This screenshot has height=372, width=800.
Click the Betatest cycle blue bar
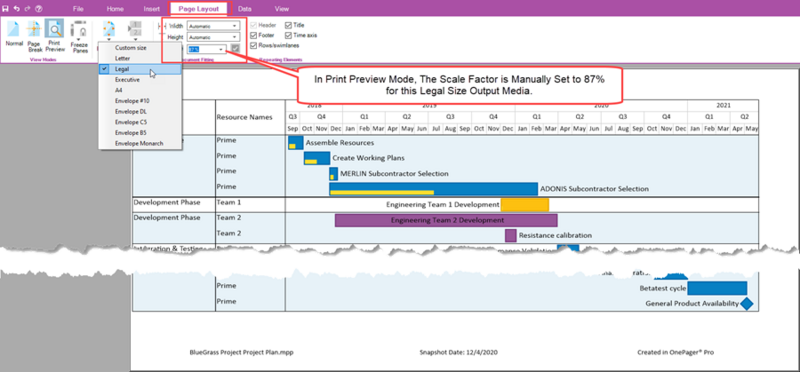tap(717, 288)
